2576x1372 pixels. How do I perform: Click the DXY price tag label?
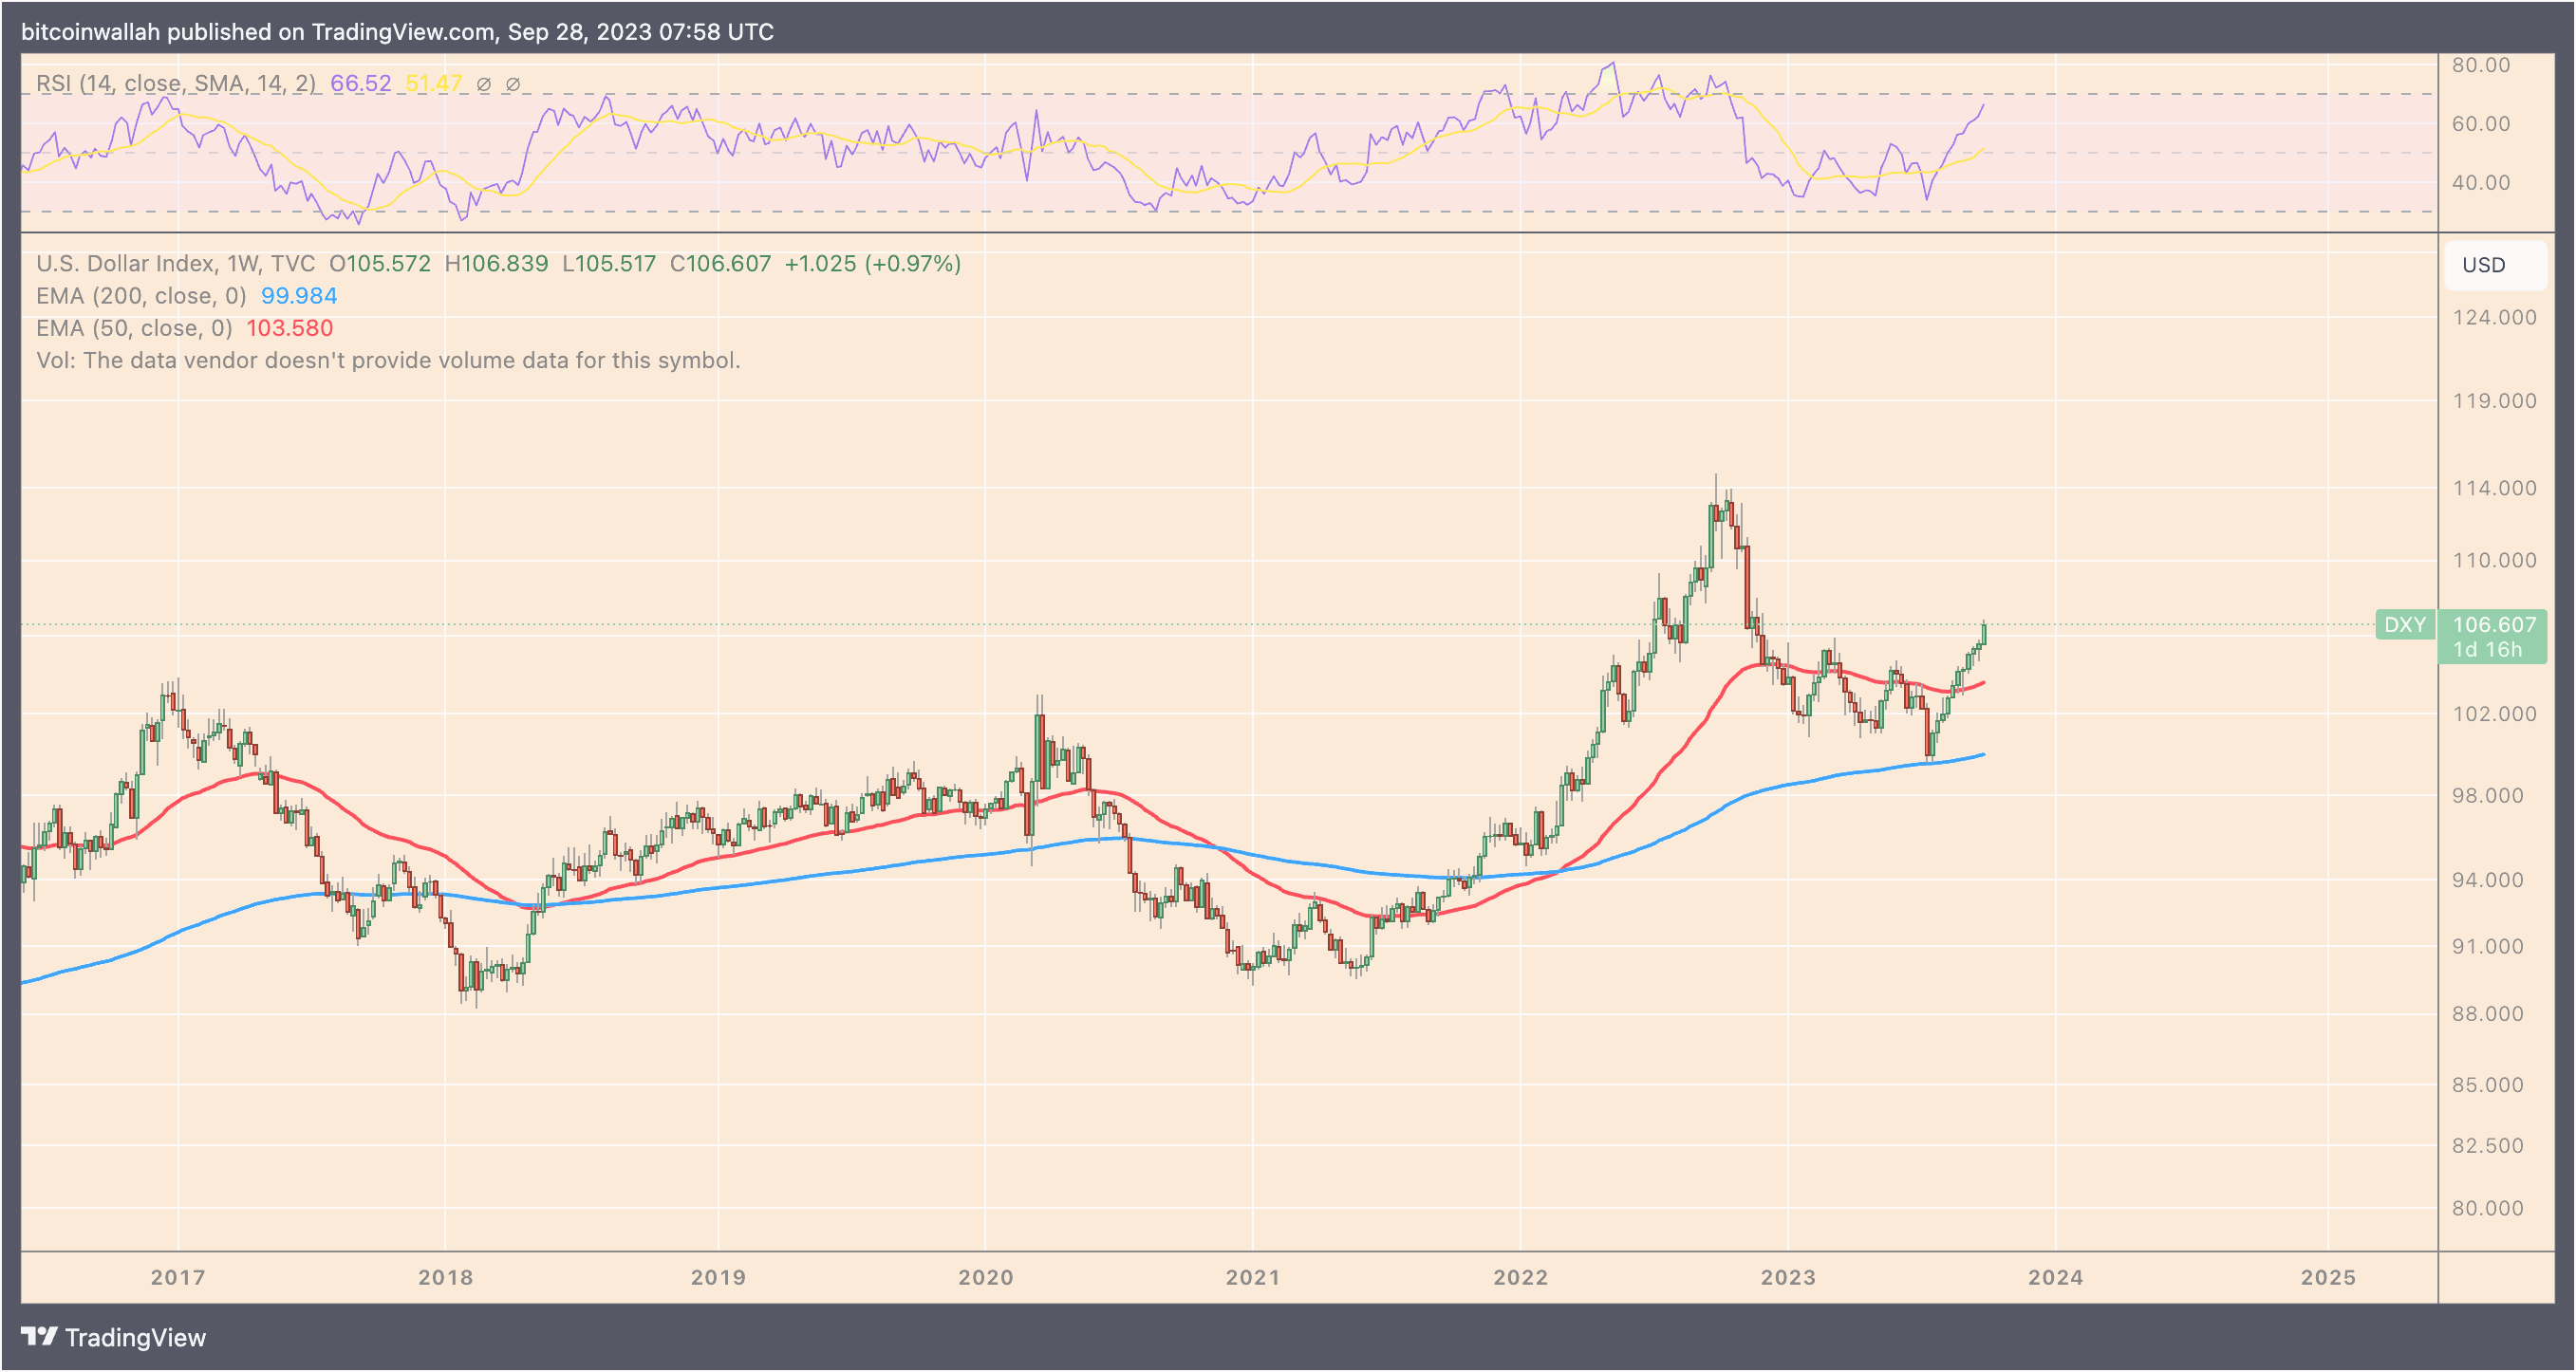[2404, 625]
